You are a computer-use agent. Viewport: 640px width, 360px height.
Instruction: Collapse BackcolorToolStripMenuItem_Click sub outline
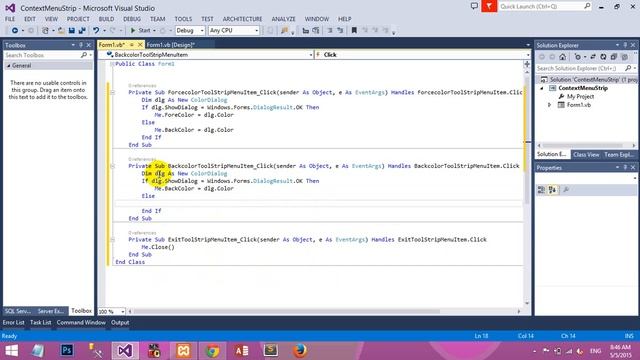click(113, 166)
